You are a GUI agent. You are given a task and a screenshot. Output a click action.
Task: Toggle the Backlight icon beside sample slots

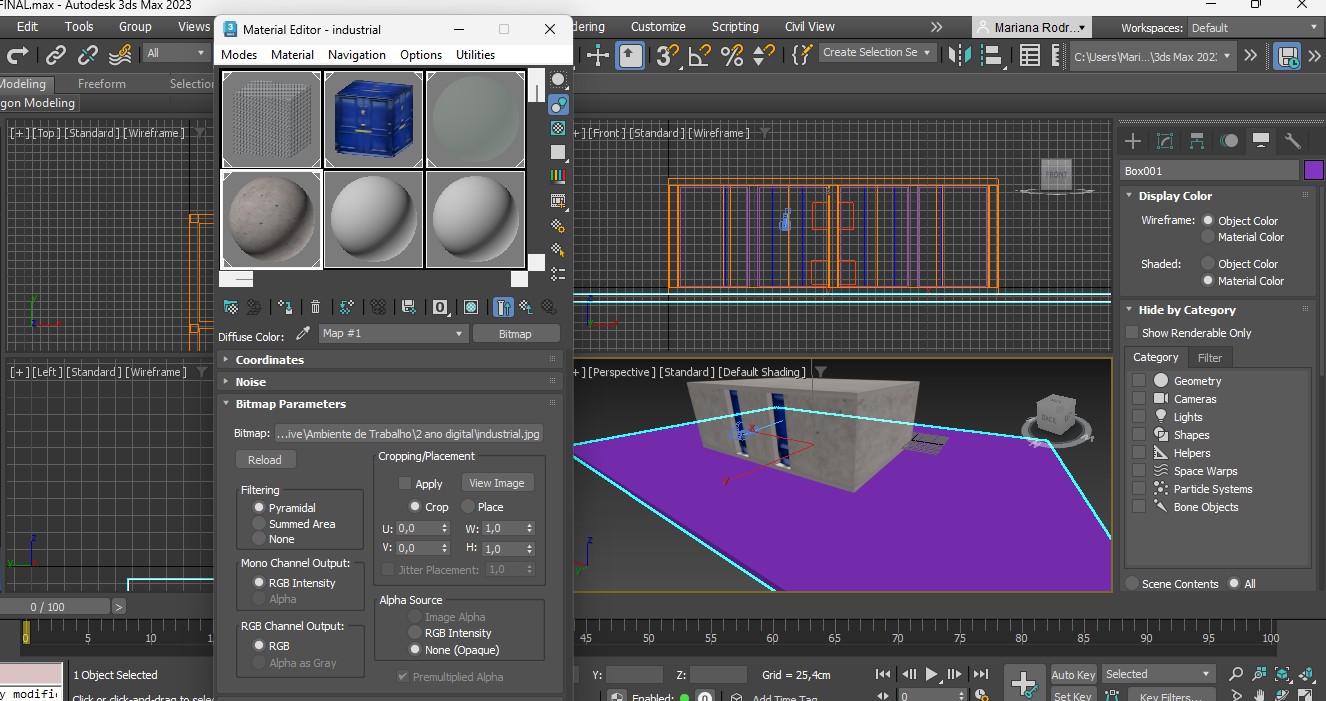coord(558,104)
